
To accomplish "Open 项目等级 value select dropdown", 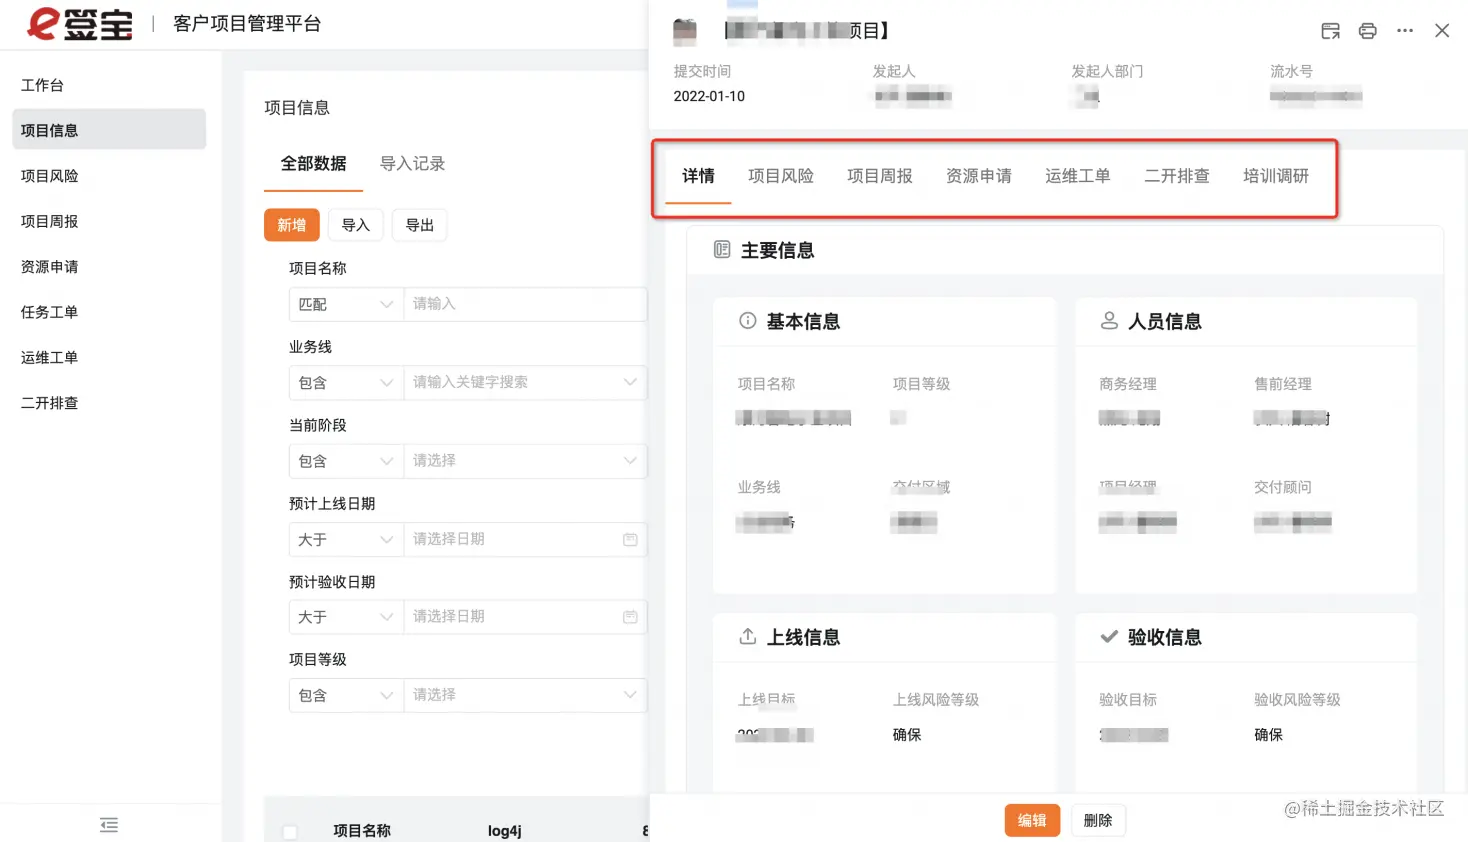I will (x=525, y=695).
